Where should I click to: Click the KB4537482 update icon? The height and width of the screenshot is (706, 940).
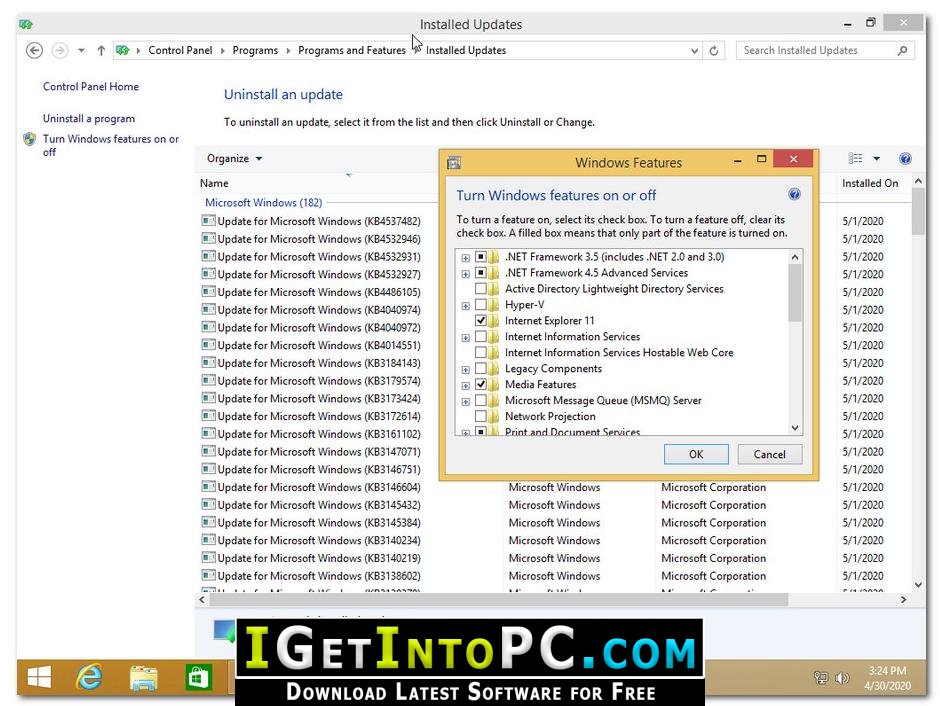208,221
